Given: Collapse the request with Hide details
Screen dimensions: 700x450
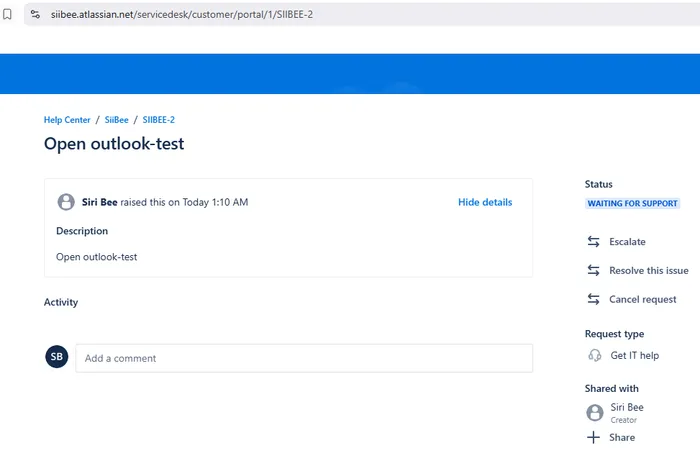Looking at the screenshot, I should coord(484,202).
